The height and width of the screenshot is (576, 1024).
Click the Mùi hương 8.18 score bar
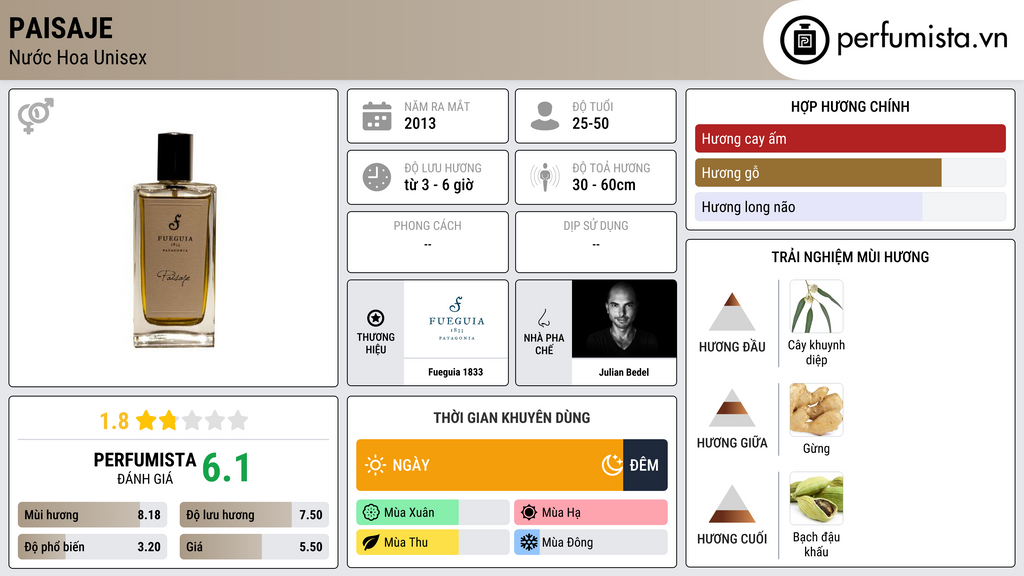point(92,515)
